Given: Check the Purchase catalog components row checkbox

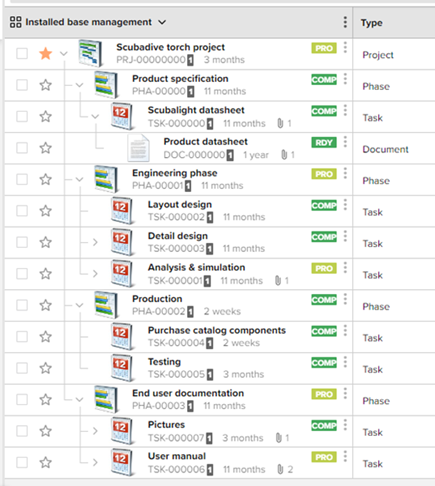Looking at the screenshot, I should pyautogui.click(x=22, y=337).
